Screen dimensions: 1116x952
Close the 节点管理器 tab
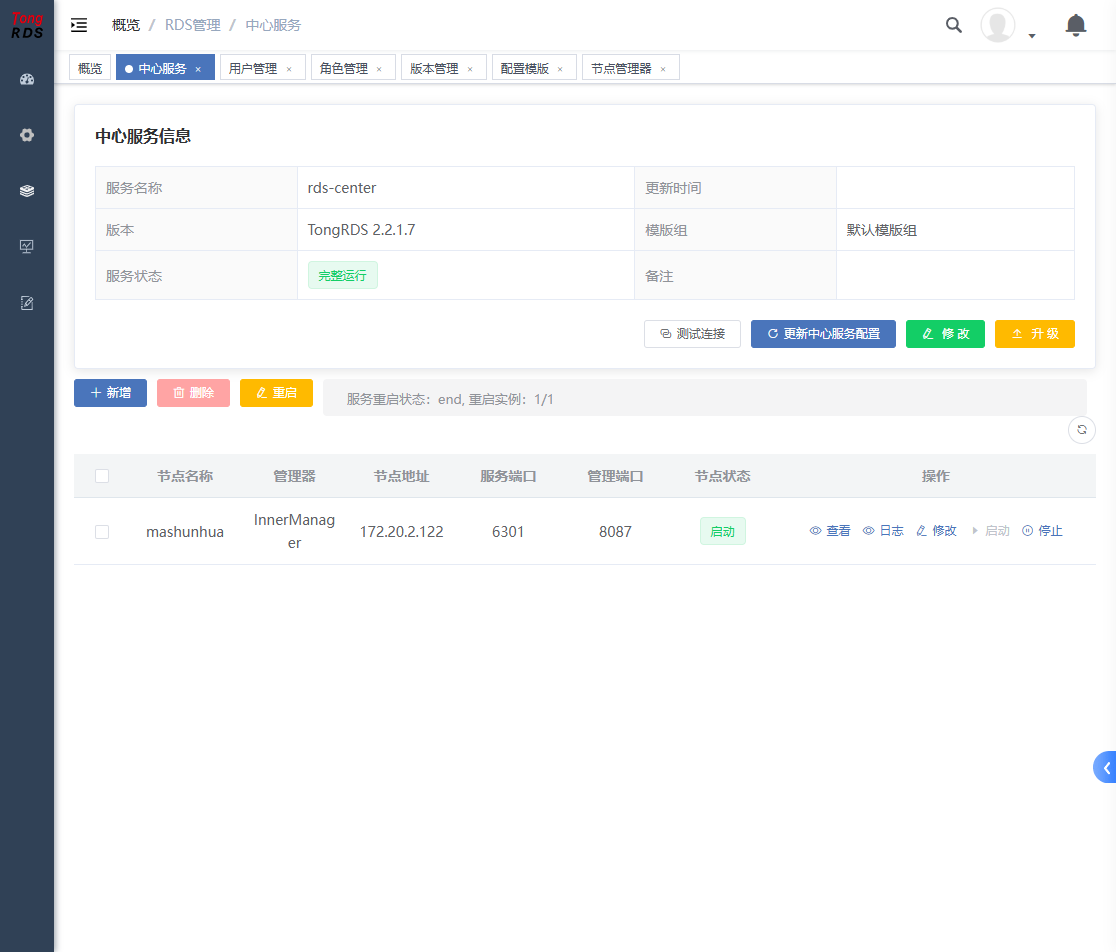663,69
